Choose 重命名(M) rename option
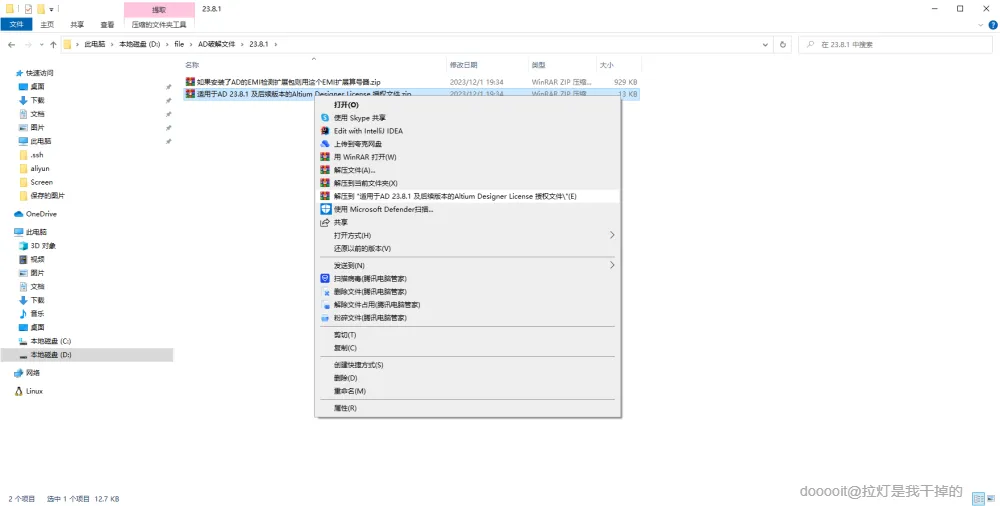Image resolution: width=1000 pixels, height=506 pixels. pyautogui.click(x=467, y=391)
